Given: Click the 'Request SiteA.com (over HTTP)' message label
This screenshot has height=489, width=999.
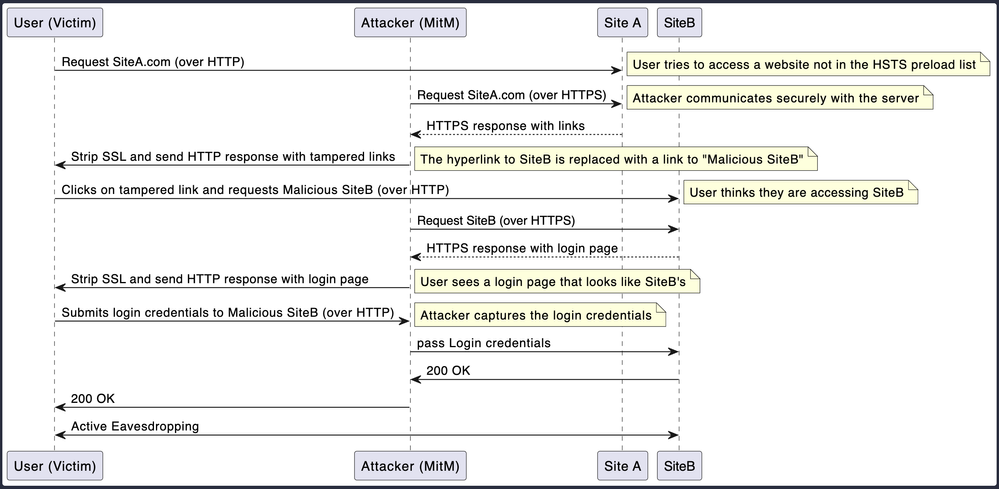Looking at the screenshot, I should [153, 62].
